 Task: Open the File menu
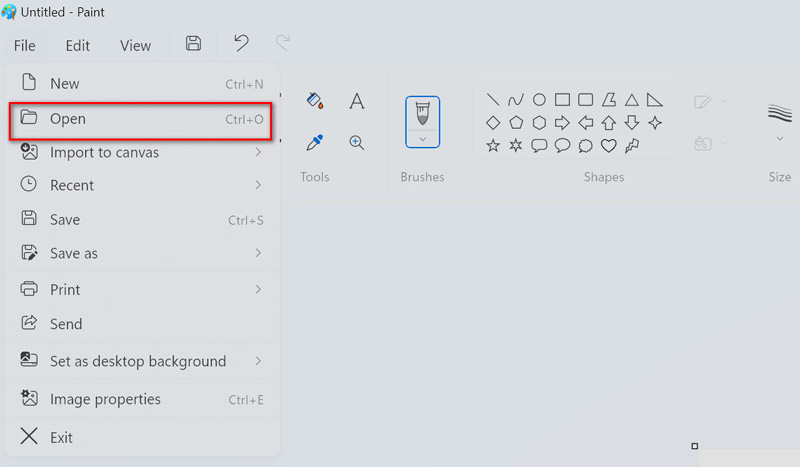(x=24, y=45)
